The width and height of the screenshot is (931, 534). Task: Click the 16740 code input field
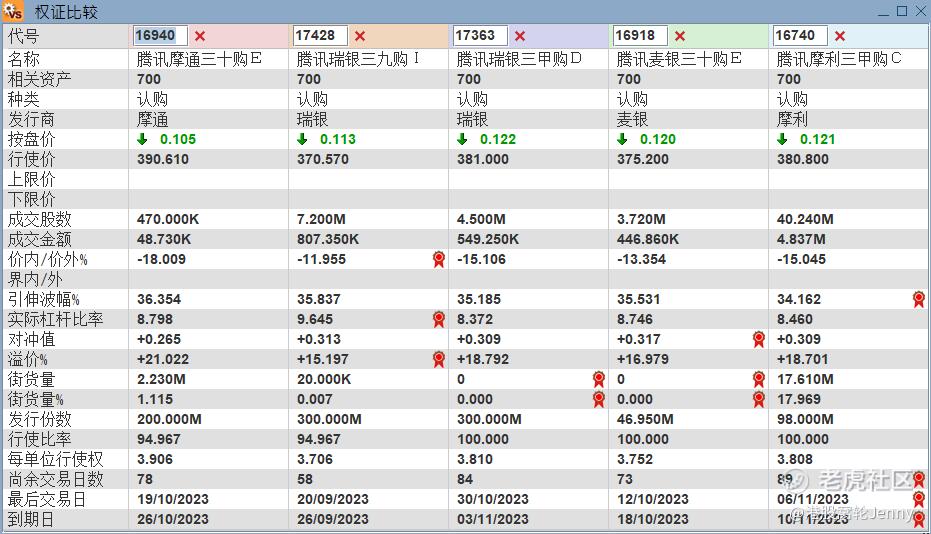click(x=800, y=36)
